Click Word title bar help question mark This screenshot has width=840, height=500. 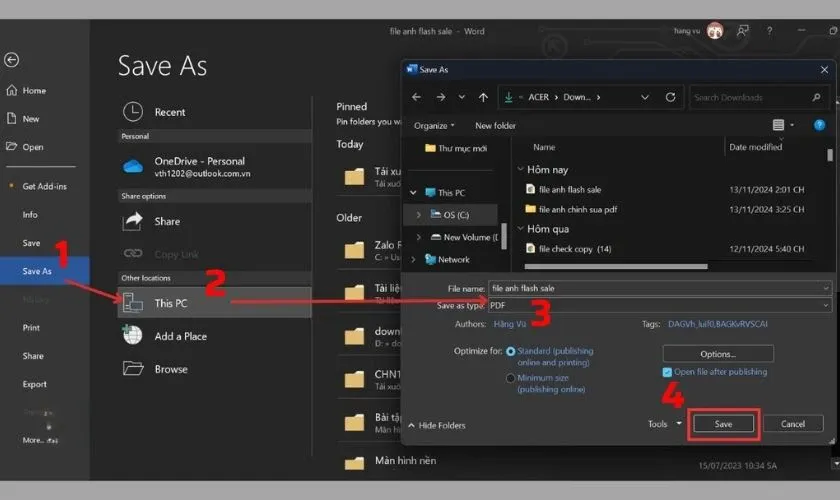click(769, 31)
